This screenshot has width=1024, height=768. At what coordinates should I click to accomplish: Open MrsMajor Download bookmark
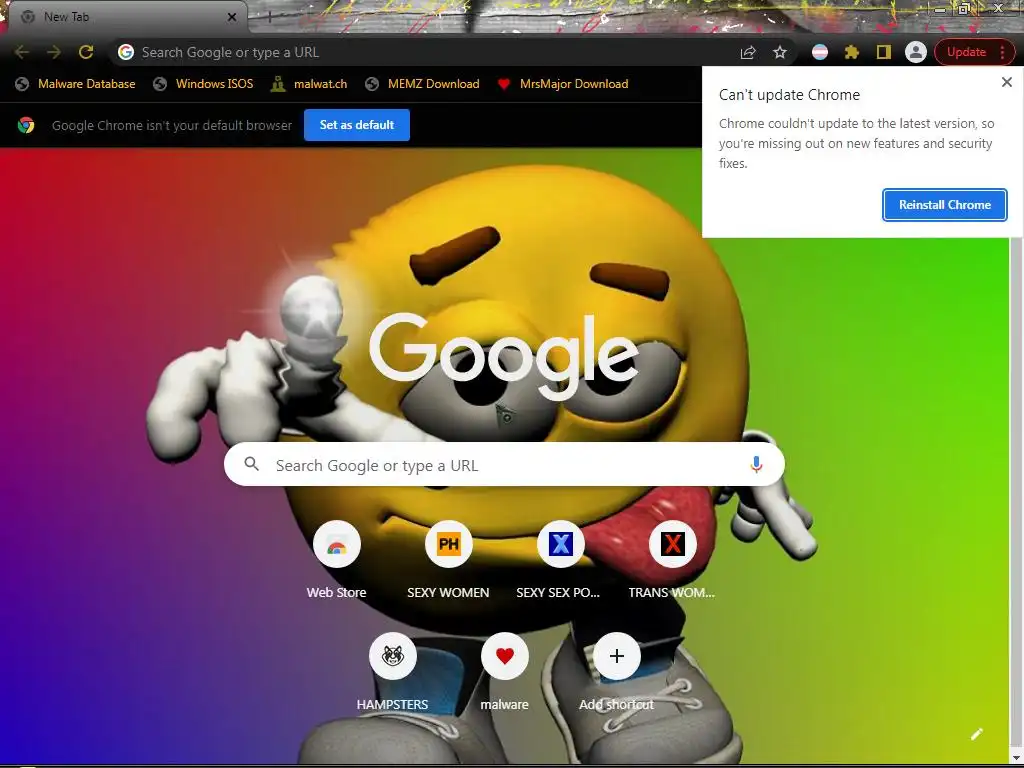(563, 84)
